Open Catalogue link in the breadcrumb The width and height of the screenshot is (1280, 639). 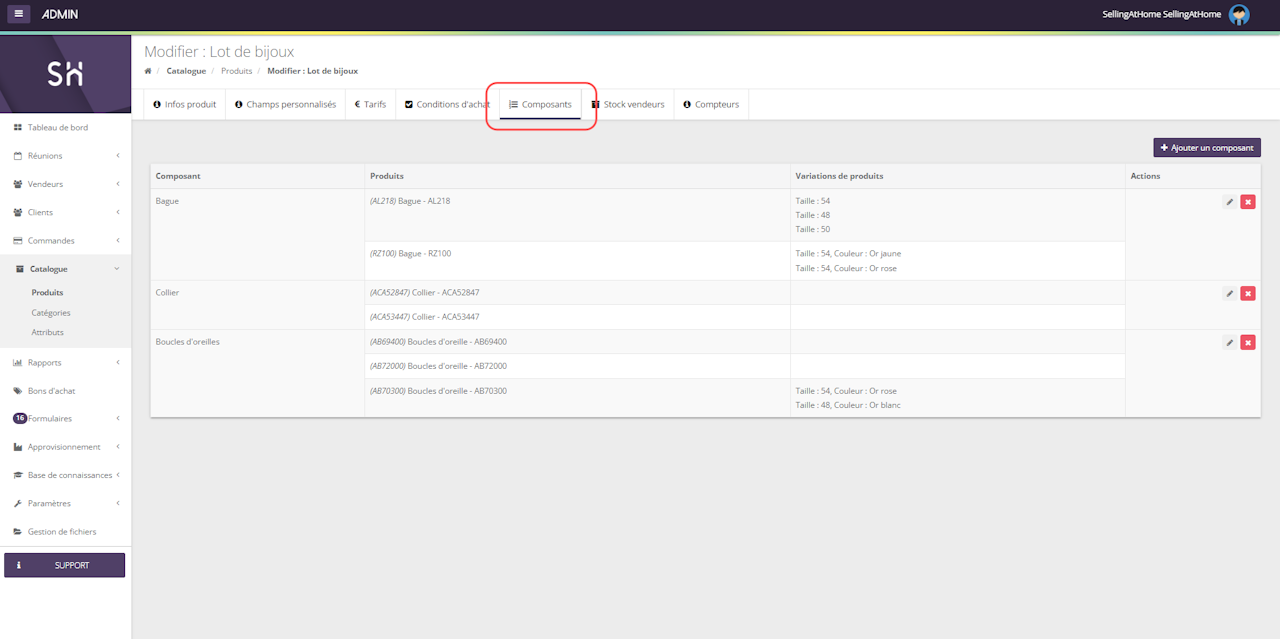pyautogui.click(x=186, y=71)
